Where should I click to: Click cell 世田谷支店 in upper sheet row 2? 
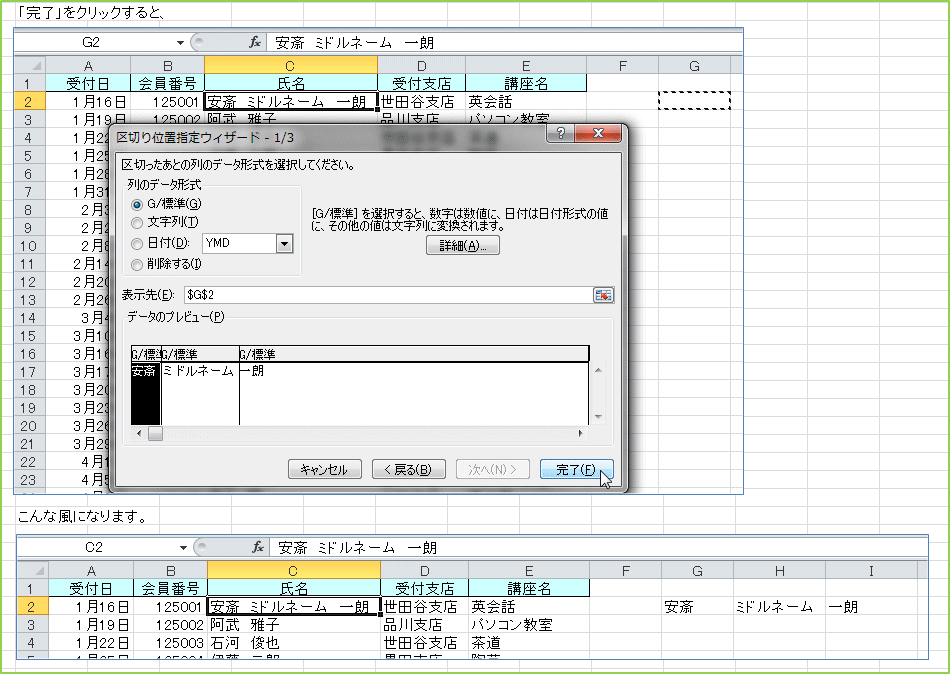422,101
